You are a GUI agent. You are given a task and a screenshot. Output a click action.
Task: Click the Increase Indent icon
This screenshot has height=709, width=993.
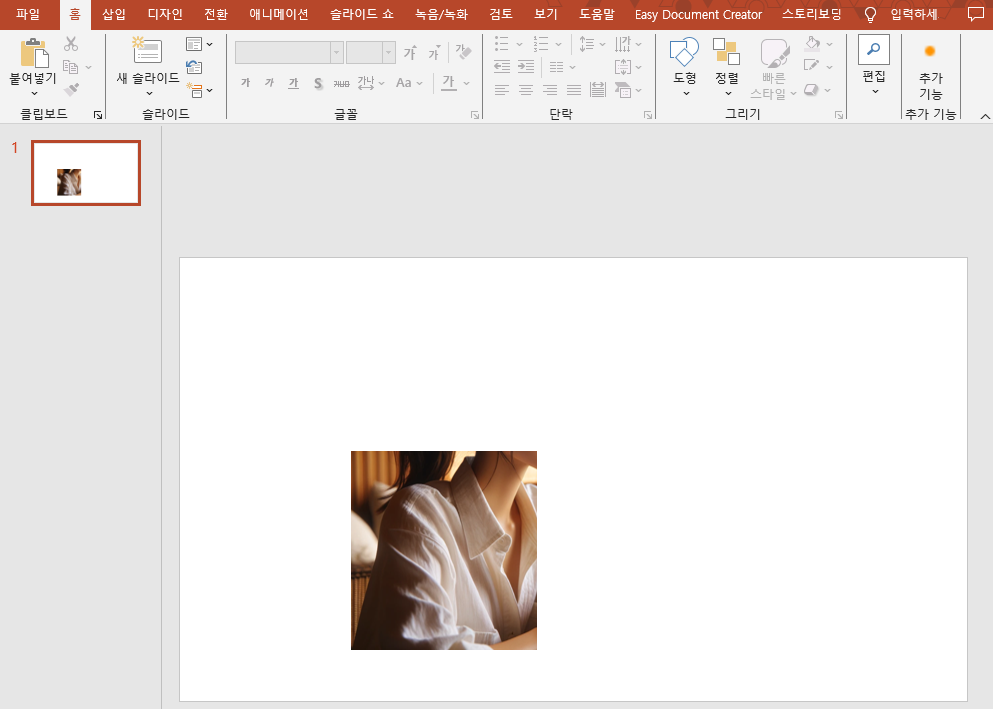(526, 66)
